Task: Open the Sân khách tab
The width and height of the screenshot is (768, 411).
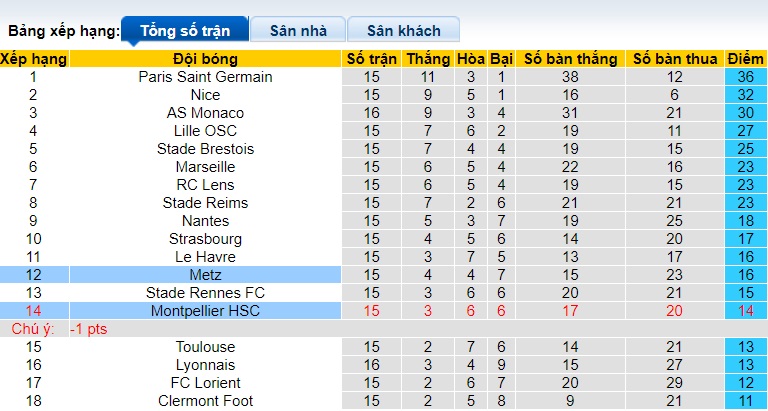Action: 404,30
